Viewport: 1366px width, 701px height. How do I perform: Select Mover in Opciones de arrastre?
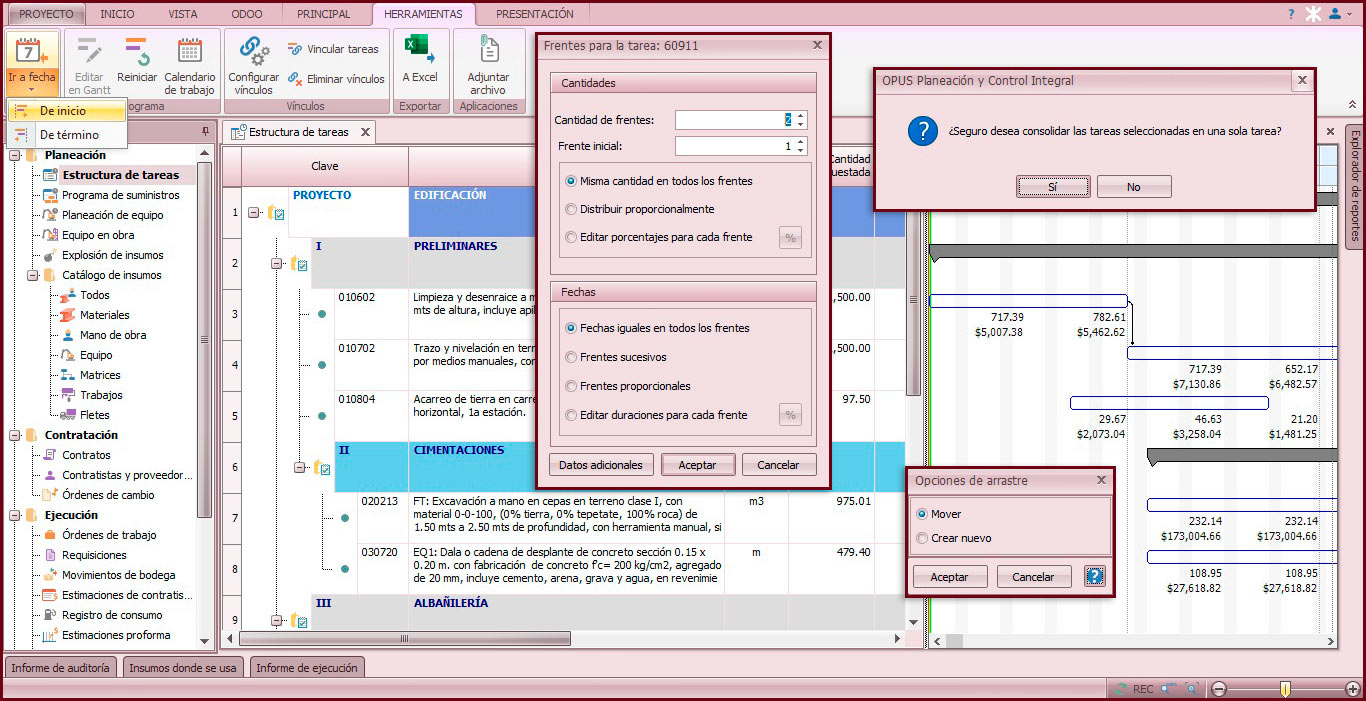coord(939,514)
